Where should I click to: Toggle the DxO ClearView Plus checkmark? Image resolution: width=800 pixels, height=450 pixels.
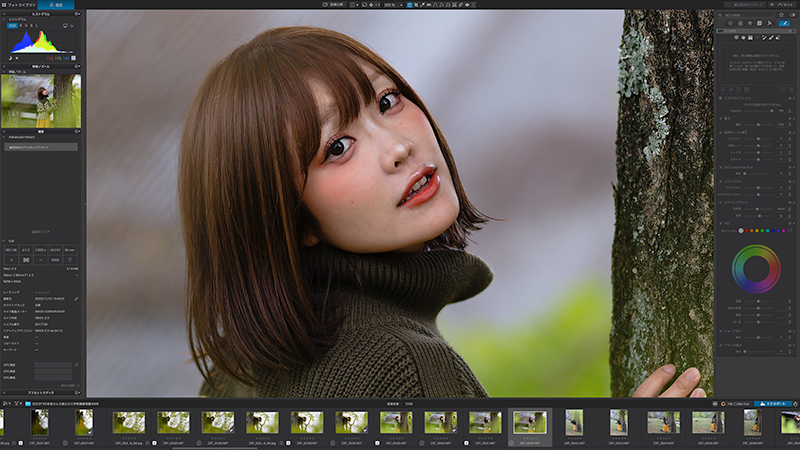[x=721, y=167]
